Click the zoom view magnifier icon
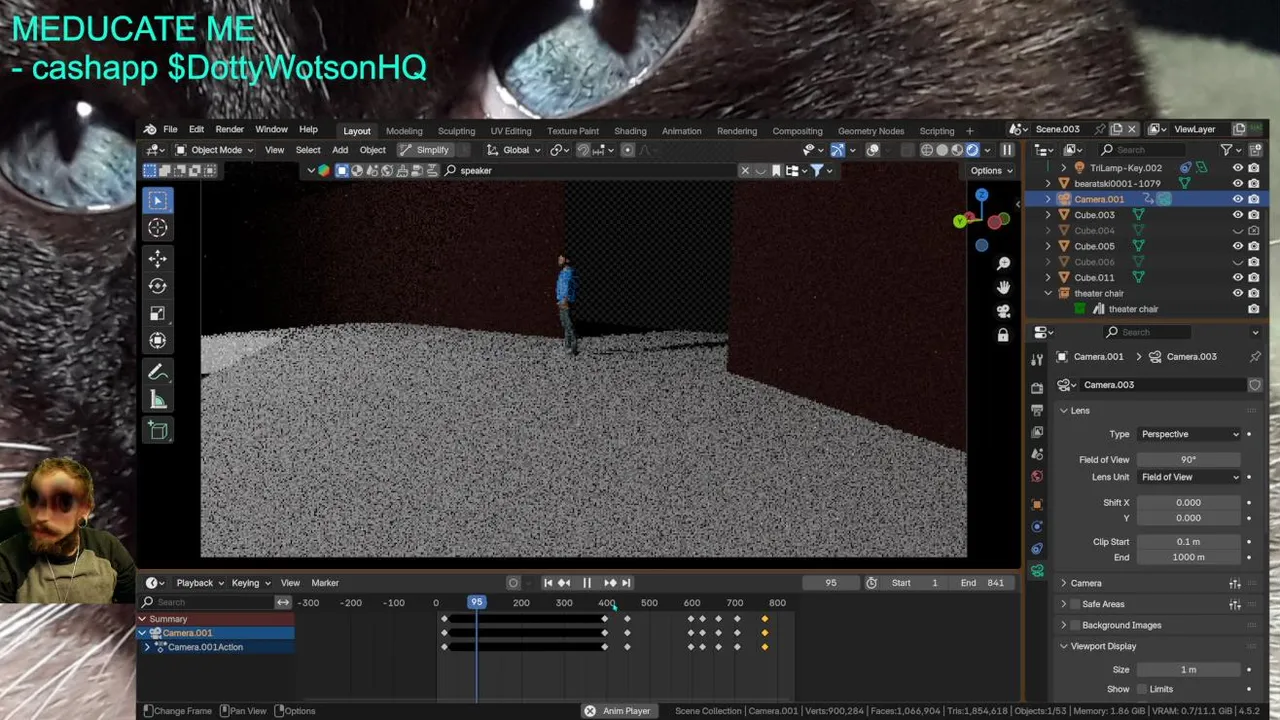 [1003, 263]
